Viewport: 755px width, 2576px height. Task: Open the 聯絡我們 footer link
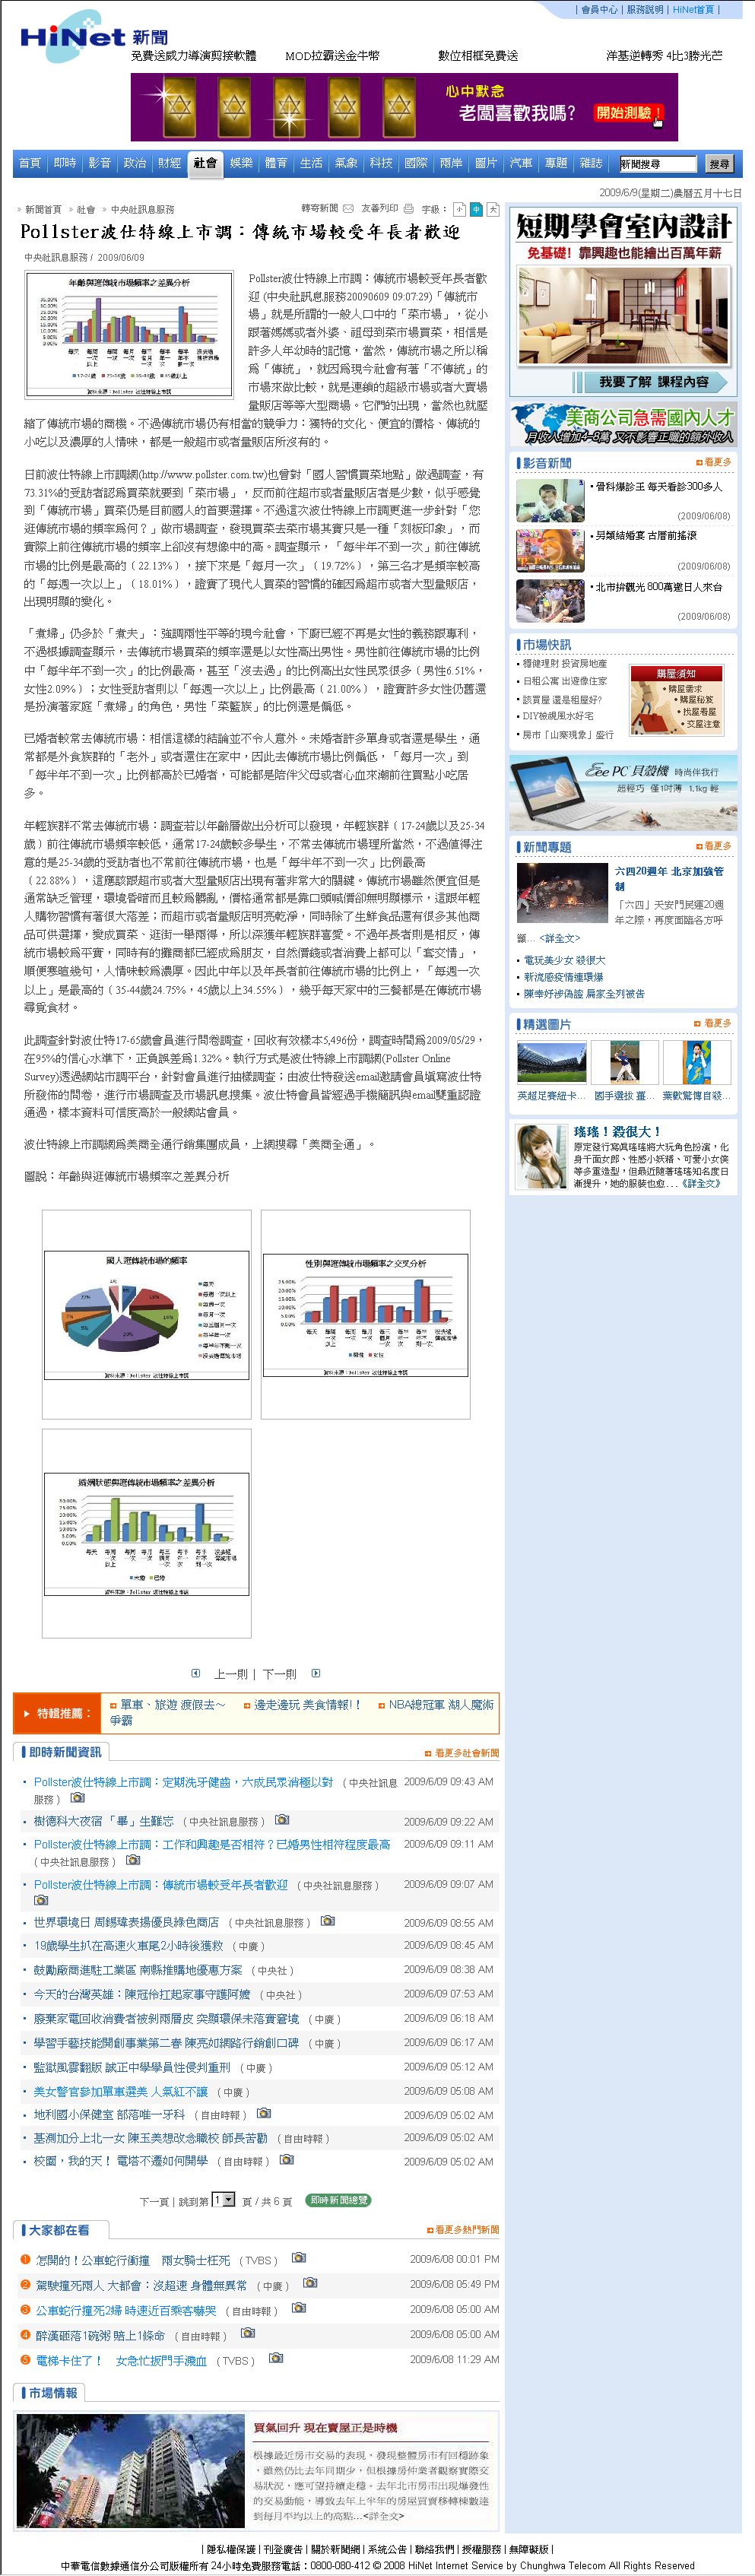(435, 2548)
